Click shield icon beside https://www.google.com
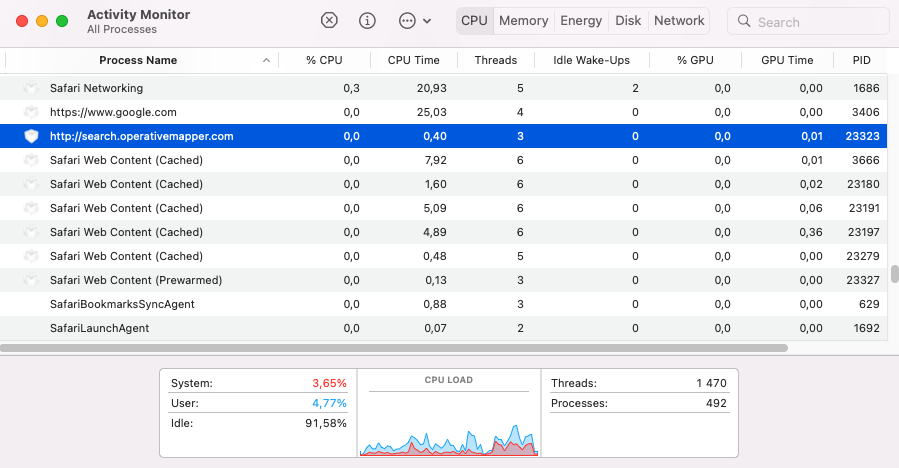The width and height of the screenshot is (899, 468). 32,112
